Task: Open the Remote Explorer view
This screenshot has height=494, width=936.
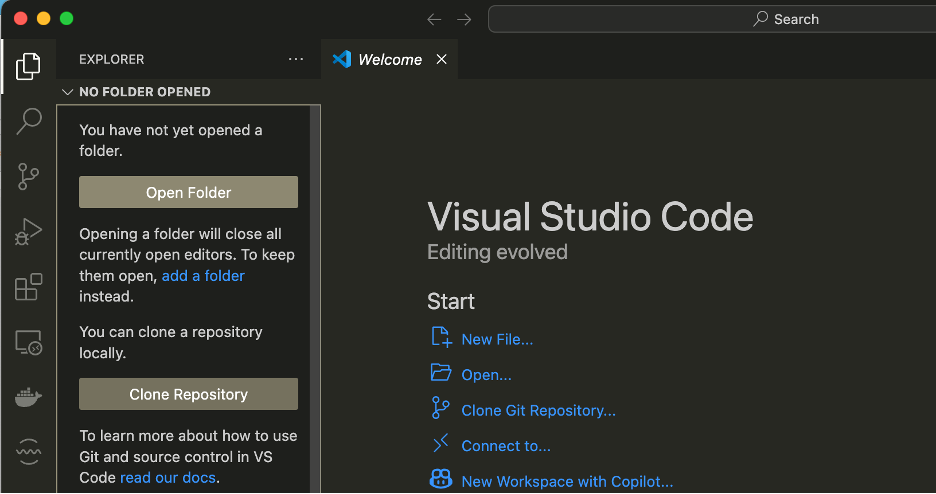Action: 28,343
